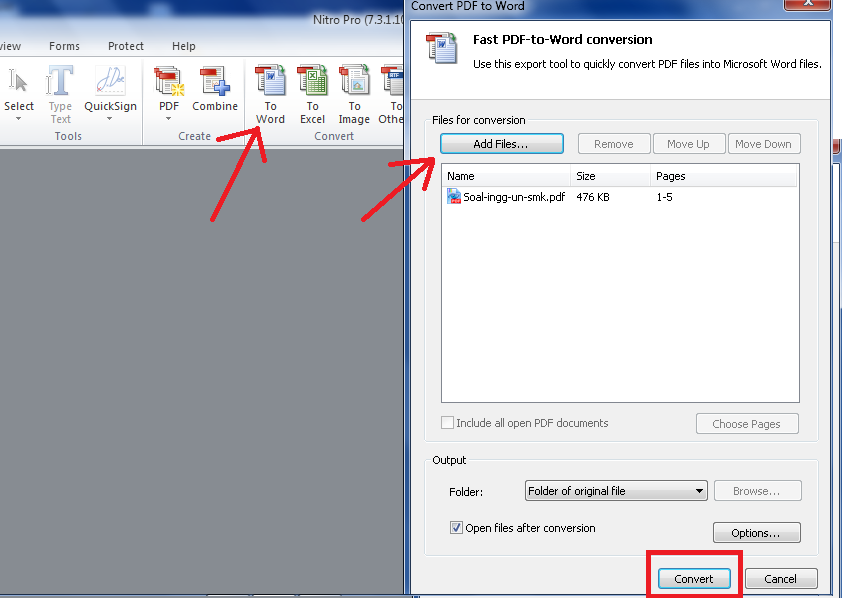Sort files by Pages column header

click(723, 176)
